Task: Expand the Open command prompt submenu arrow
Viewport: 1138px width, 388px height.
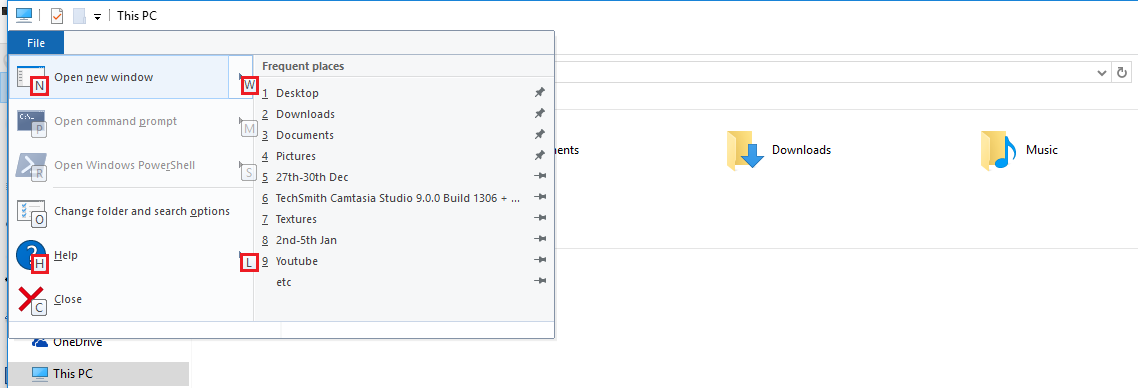Action: pos(241,121)
